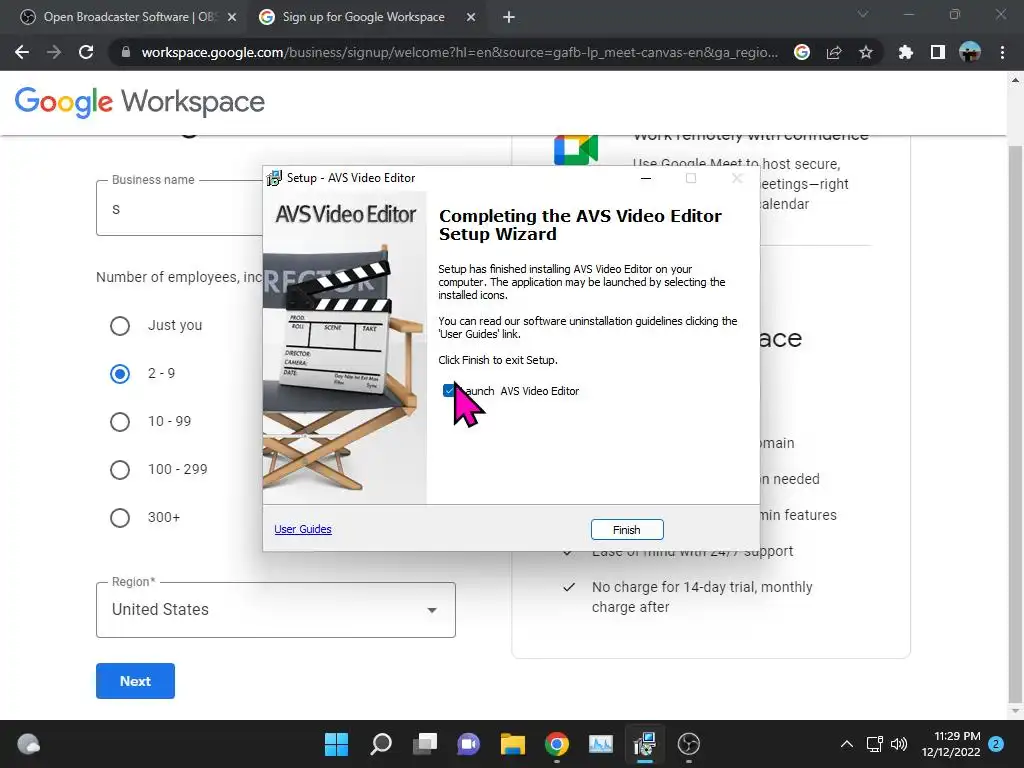Open the tab search chevron

(x=863, y=14)
